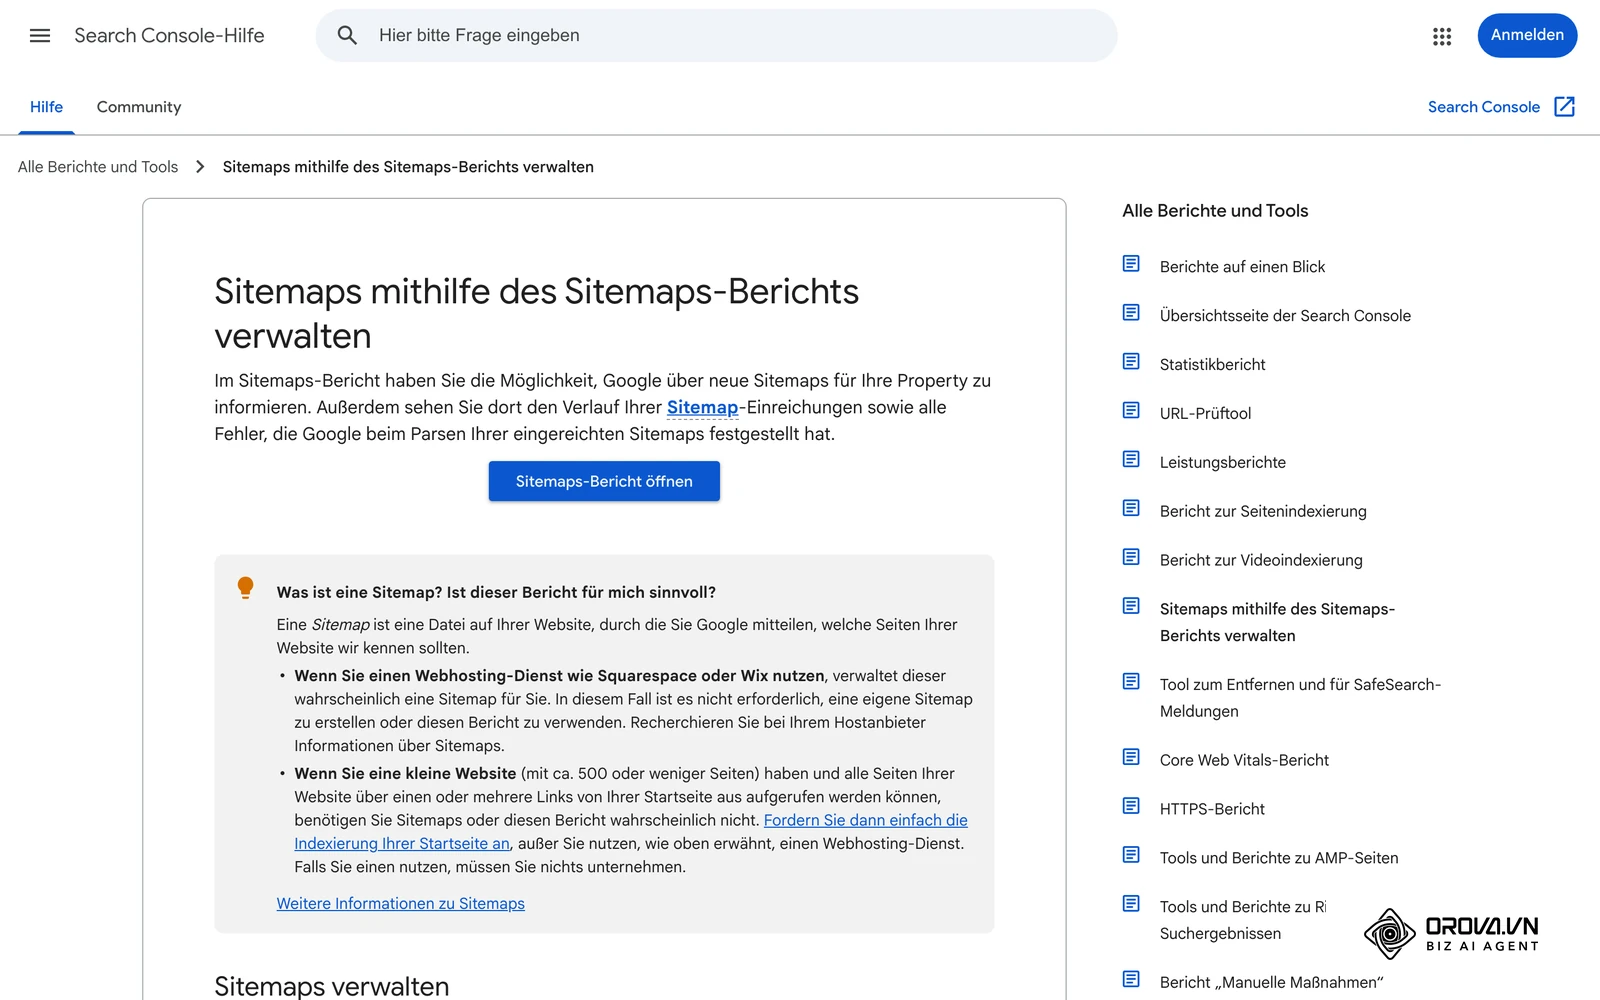Click the Sitemaps-Bericht öffnen button

point(604,481)
